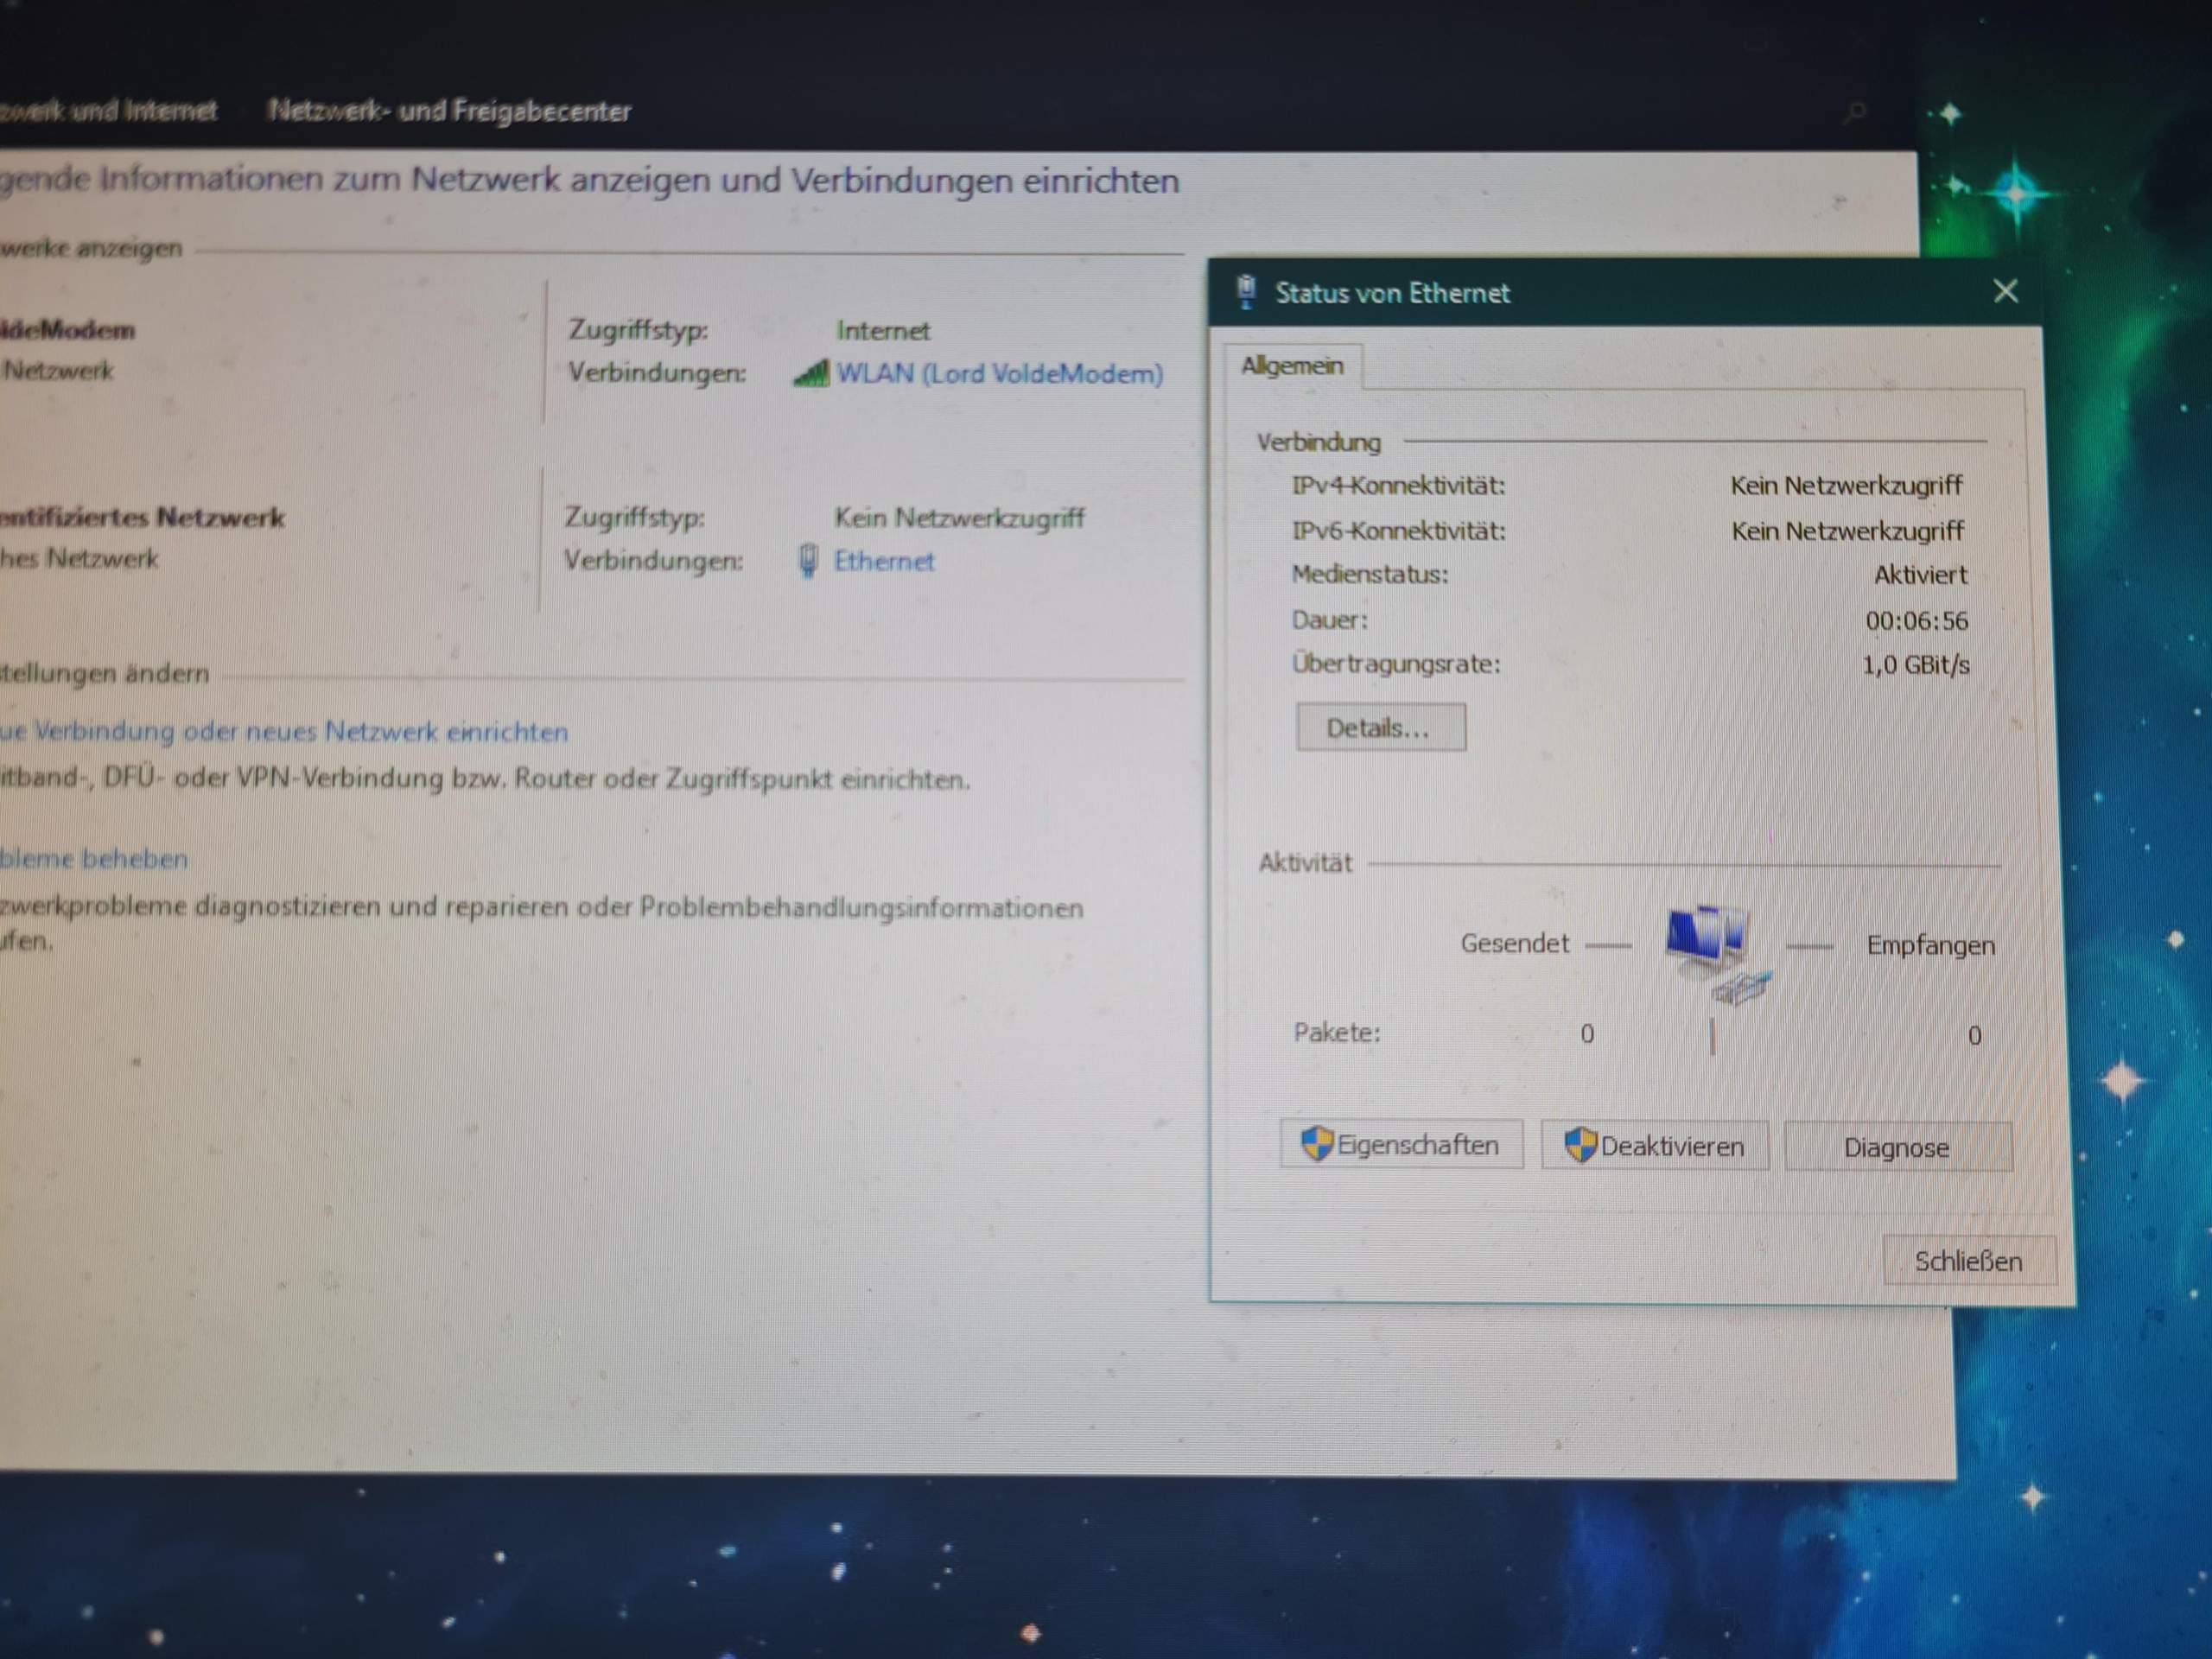Click the Ethernet adapter icon in dialog title bar
Screen dimensions: 2212x1659
click(1246, 291)
